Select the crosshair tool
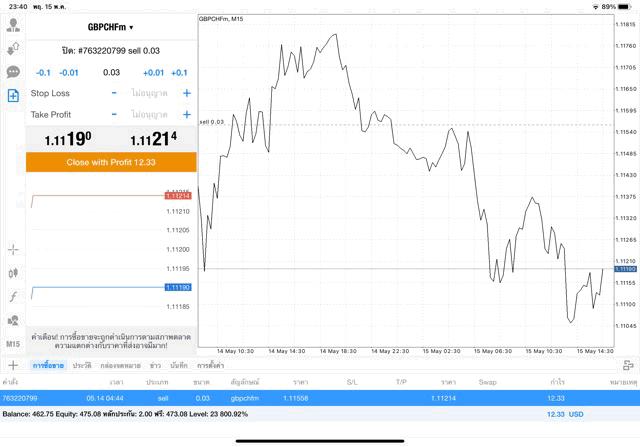Screen dimensions: 640x447 [x=13, y=249]
